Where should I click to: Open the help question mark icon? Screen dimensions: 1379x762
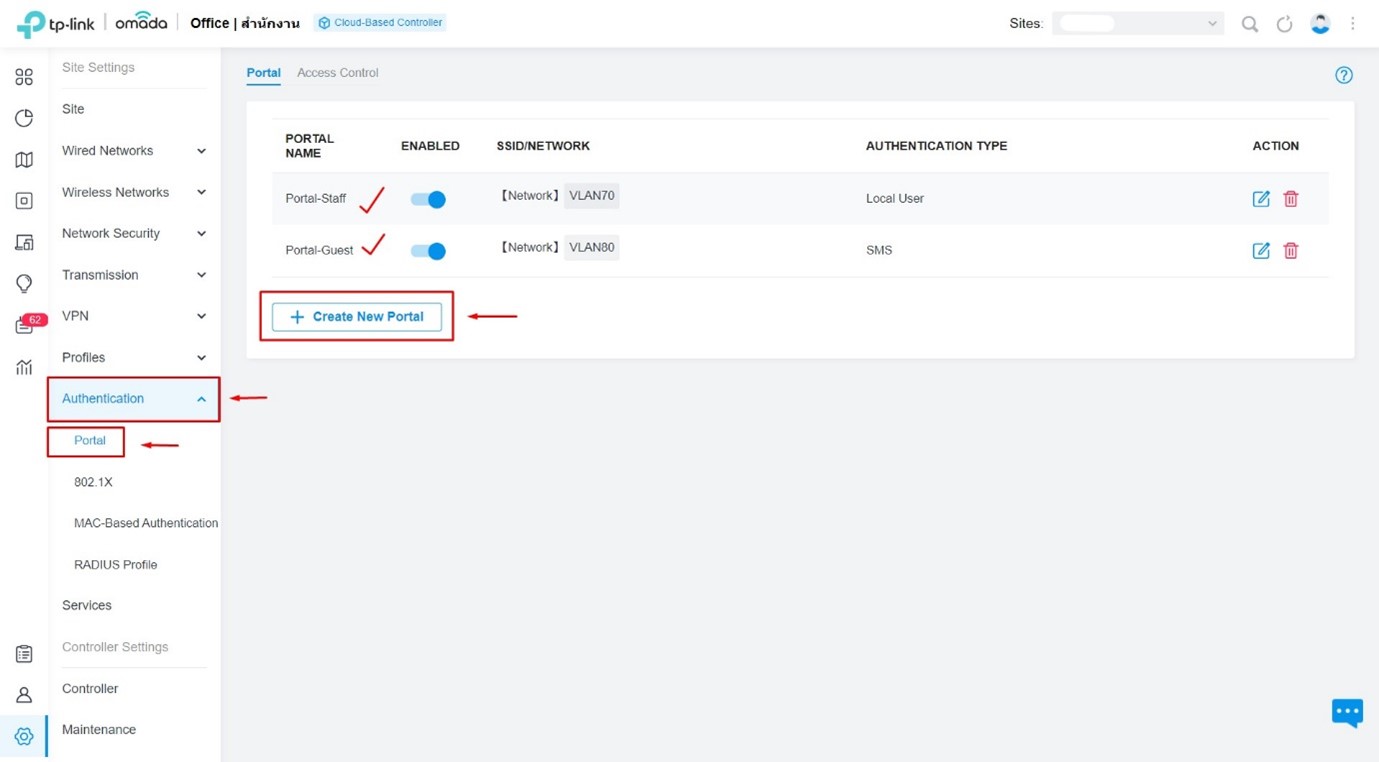tap(1343, 75)
